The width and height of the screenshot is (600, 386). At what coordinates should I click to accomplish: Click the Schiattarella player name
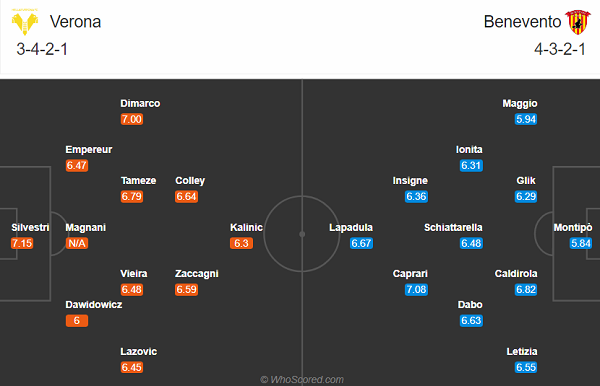453,228
